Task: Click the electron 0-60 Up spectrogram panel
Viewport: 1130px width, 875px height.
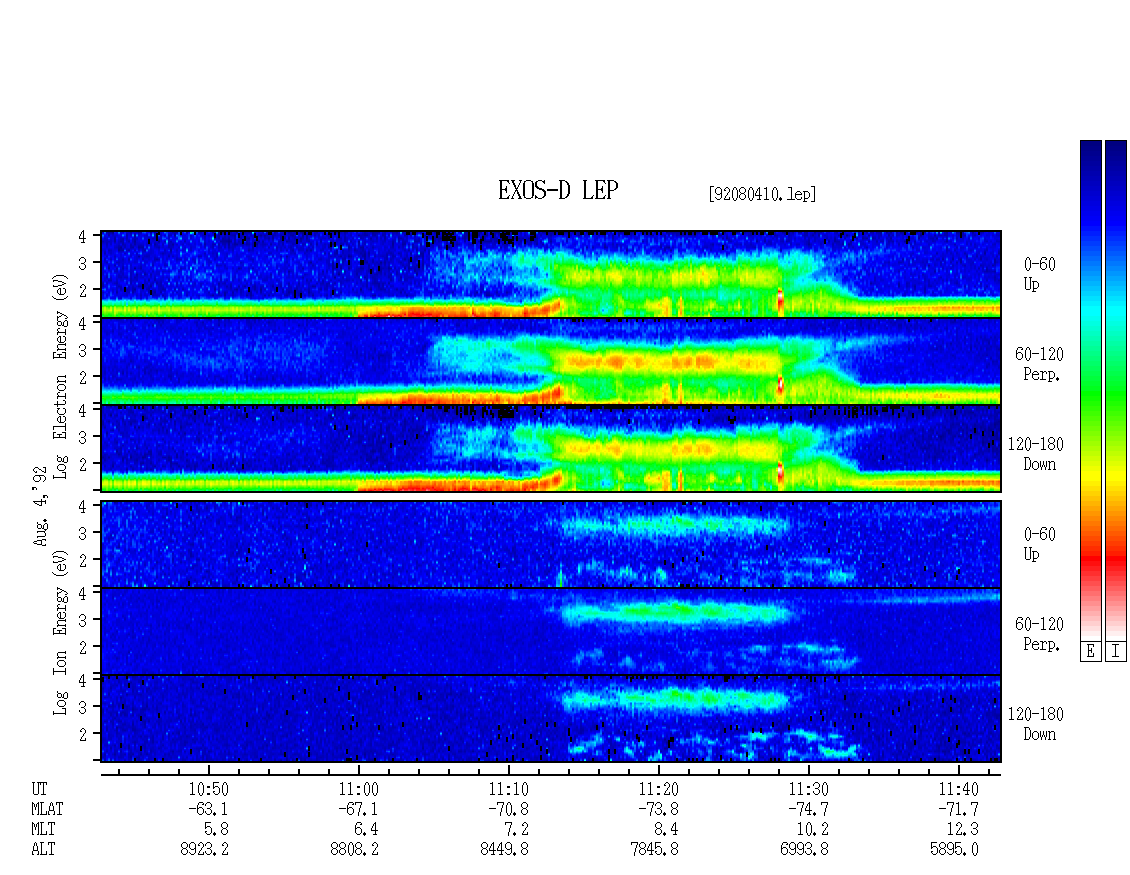Action: [551, 274]
